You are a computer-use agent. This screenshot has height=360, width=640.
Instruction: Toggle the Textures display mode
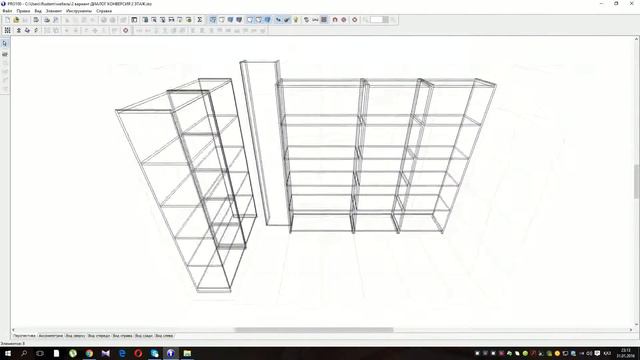click(239, 20)
